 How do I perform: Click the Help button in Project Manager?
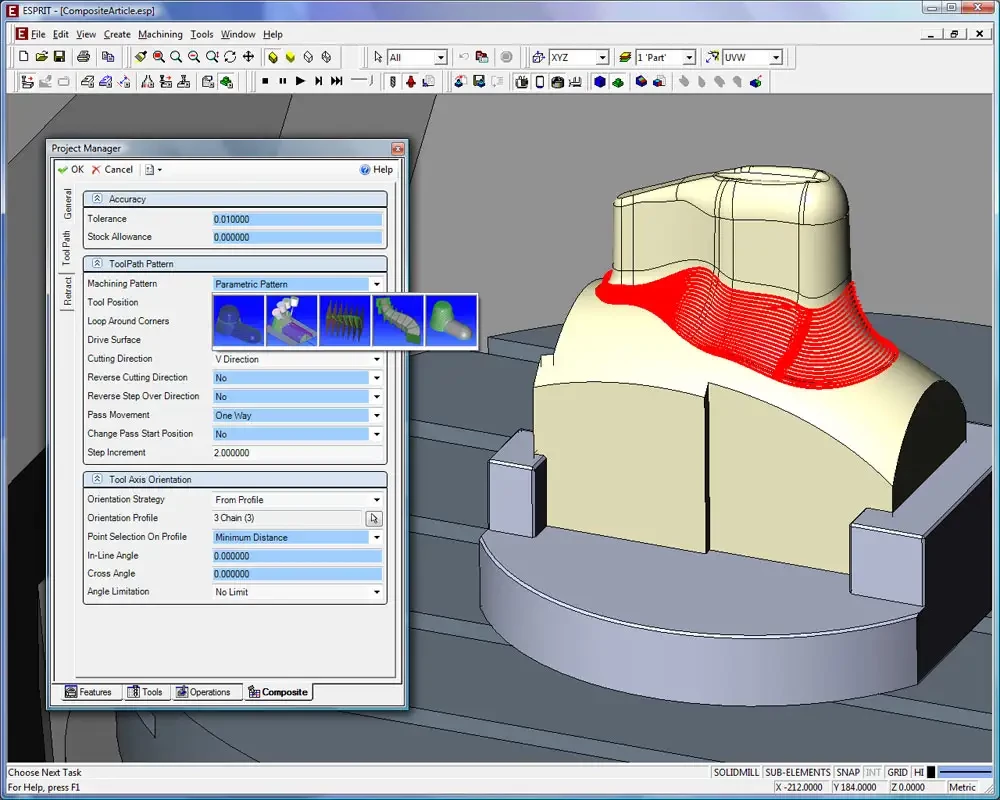pos(376,170)
